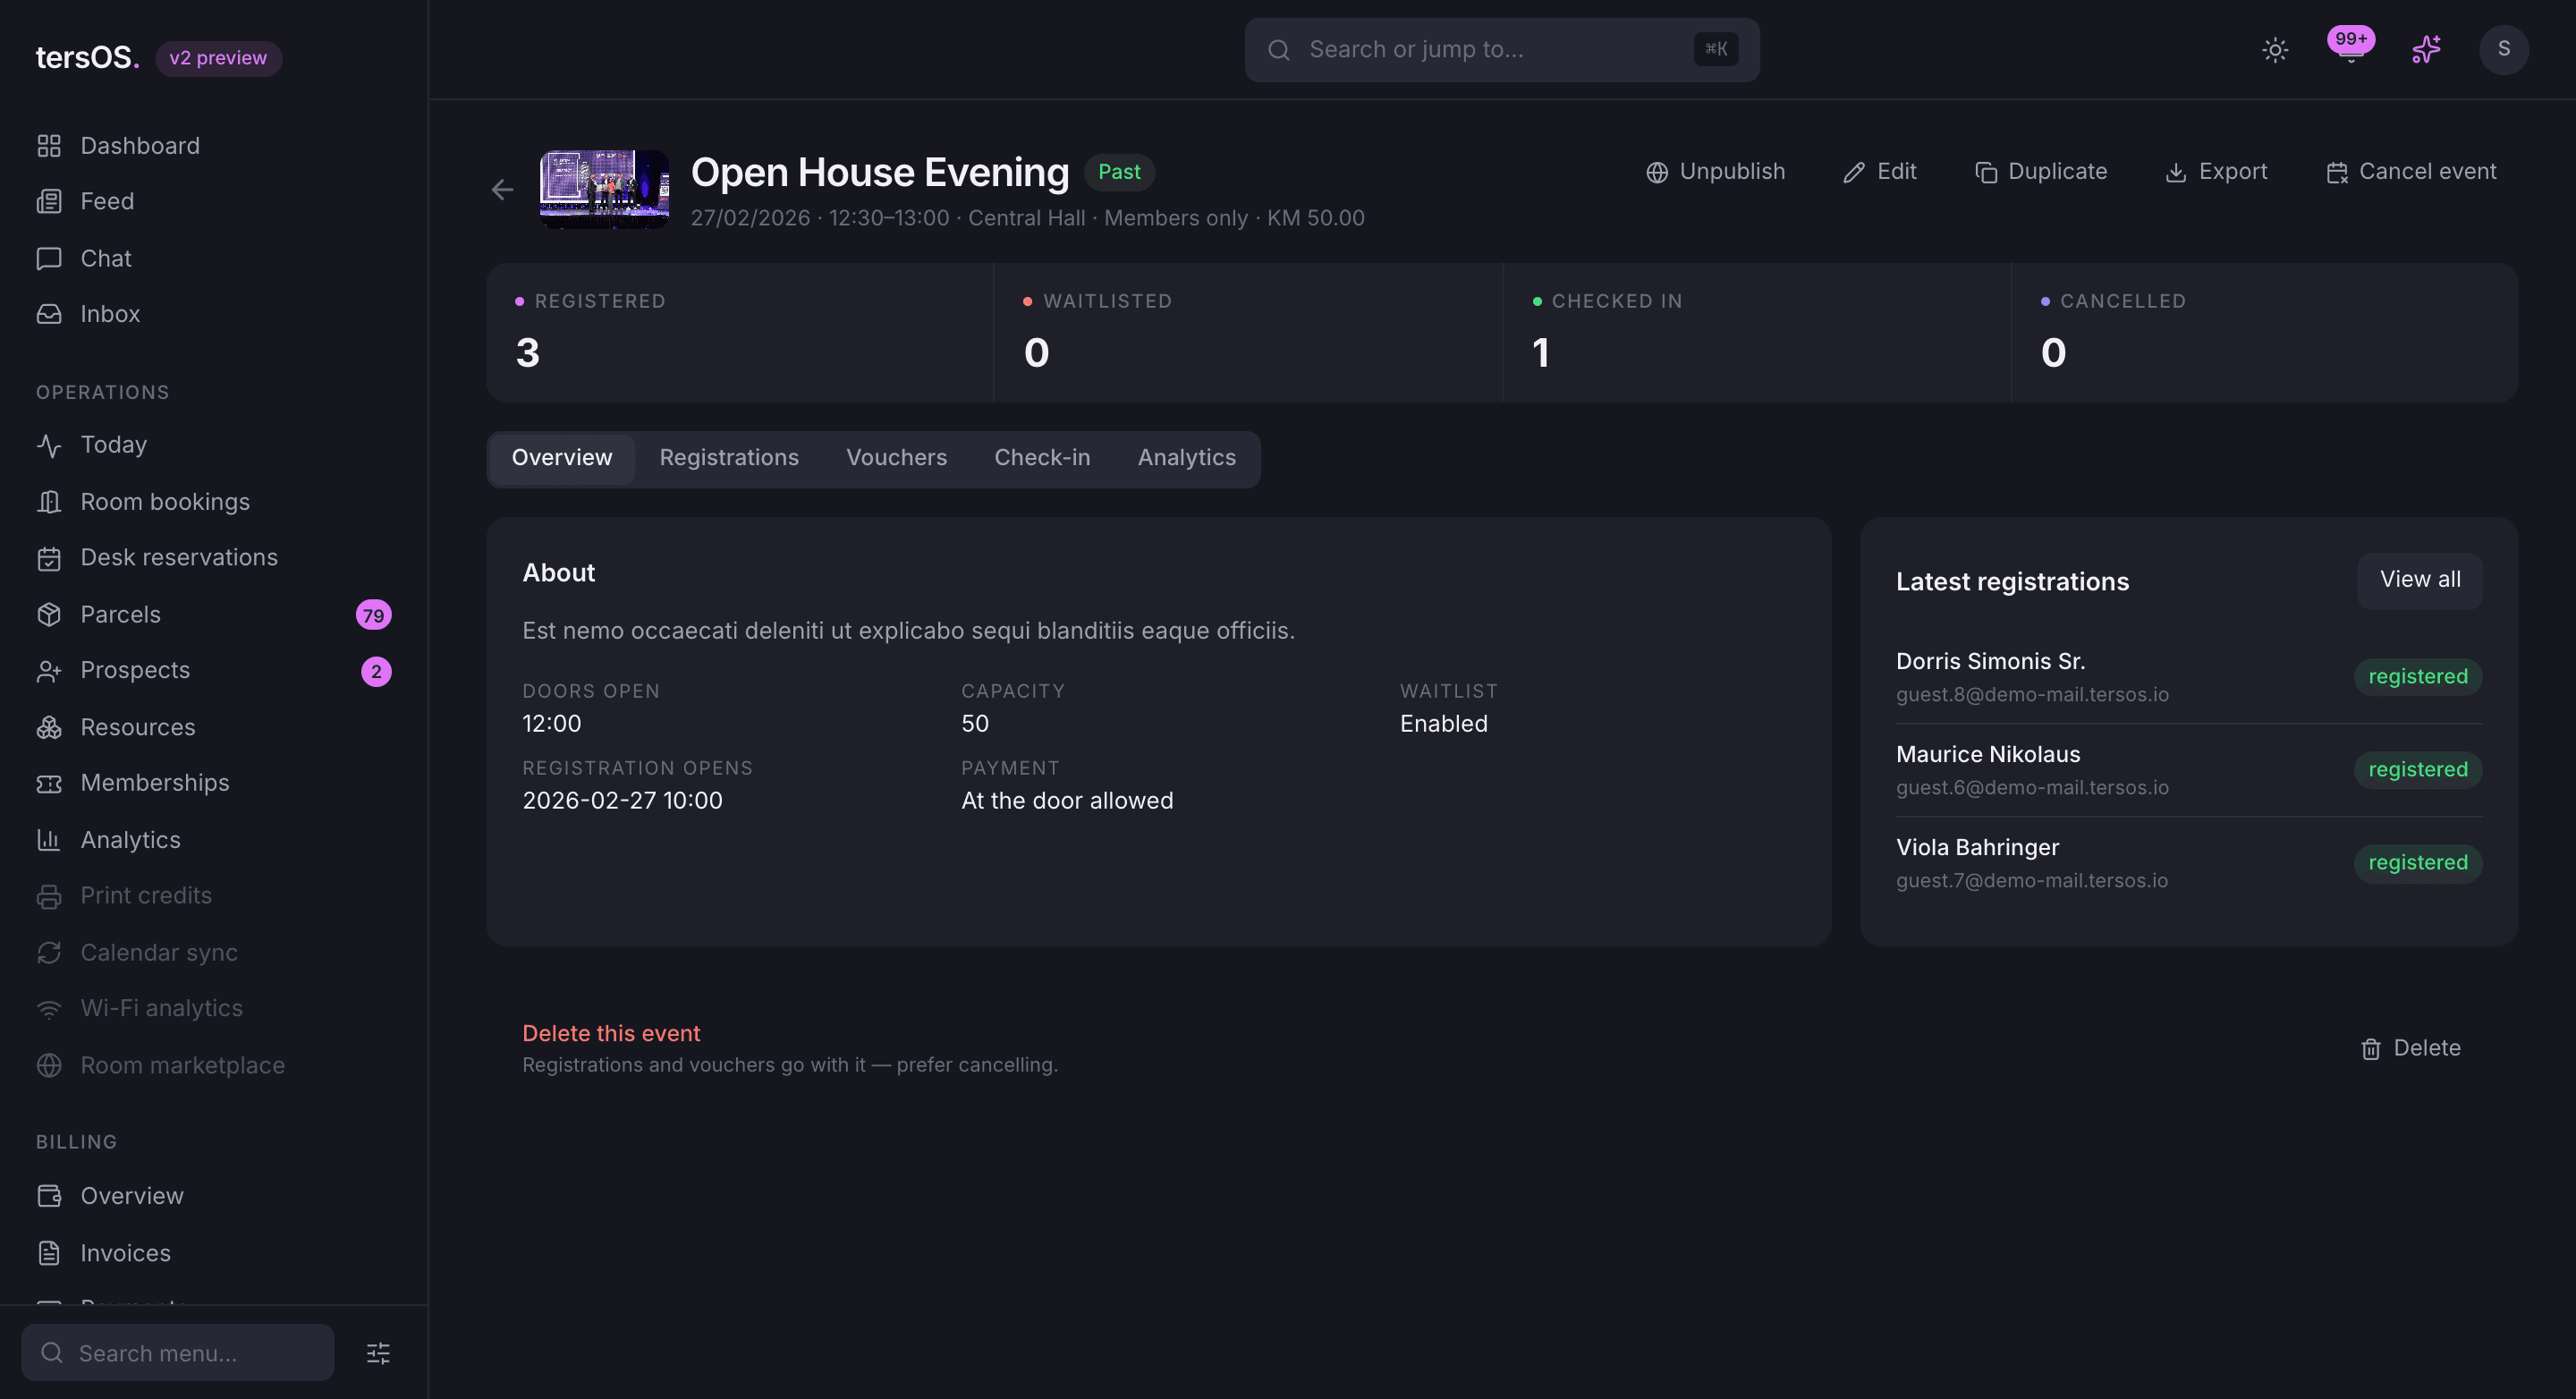
Task: Click the Search menu input
Action: point(178,1353)
